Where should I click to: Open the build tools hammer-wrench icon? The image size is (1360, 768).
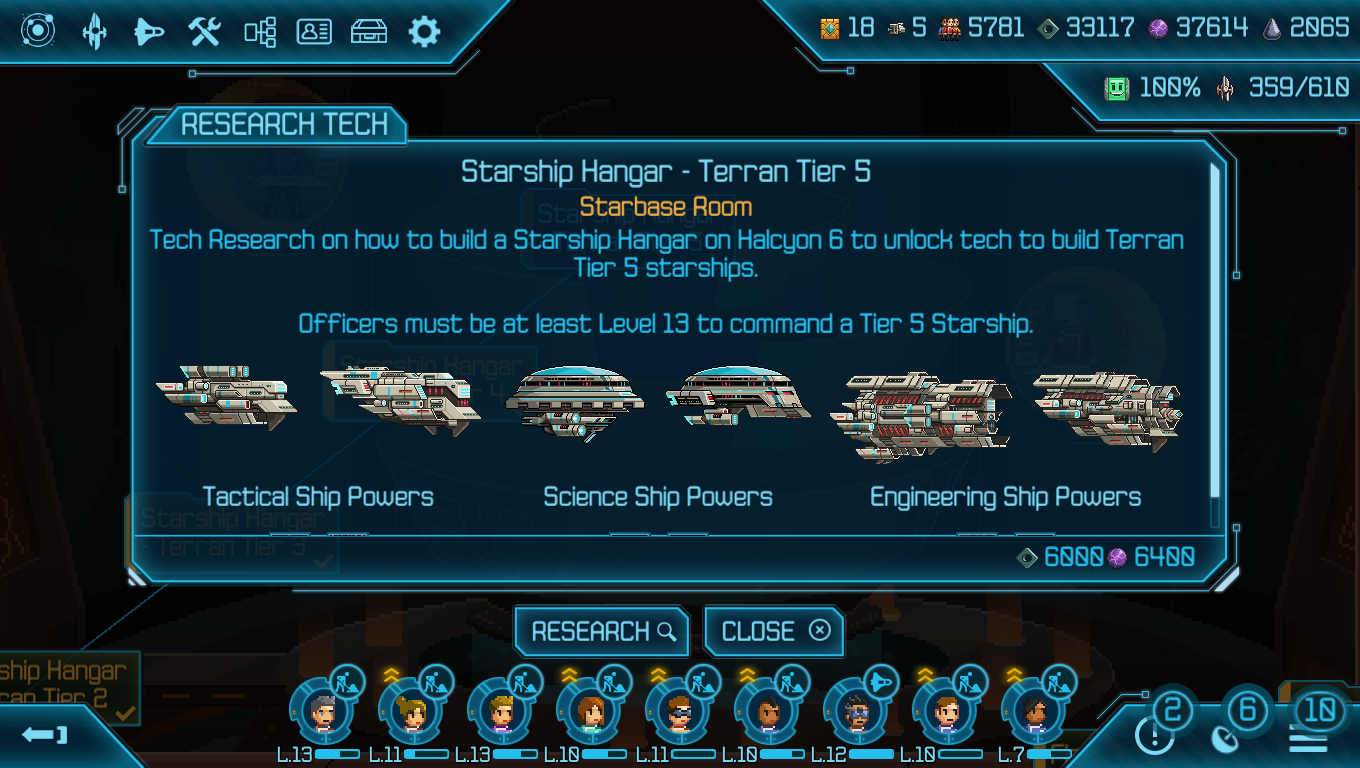[204, 32]
